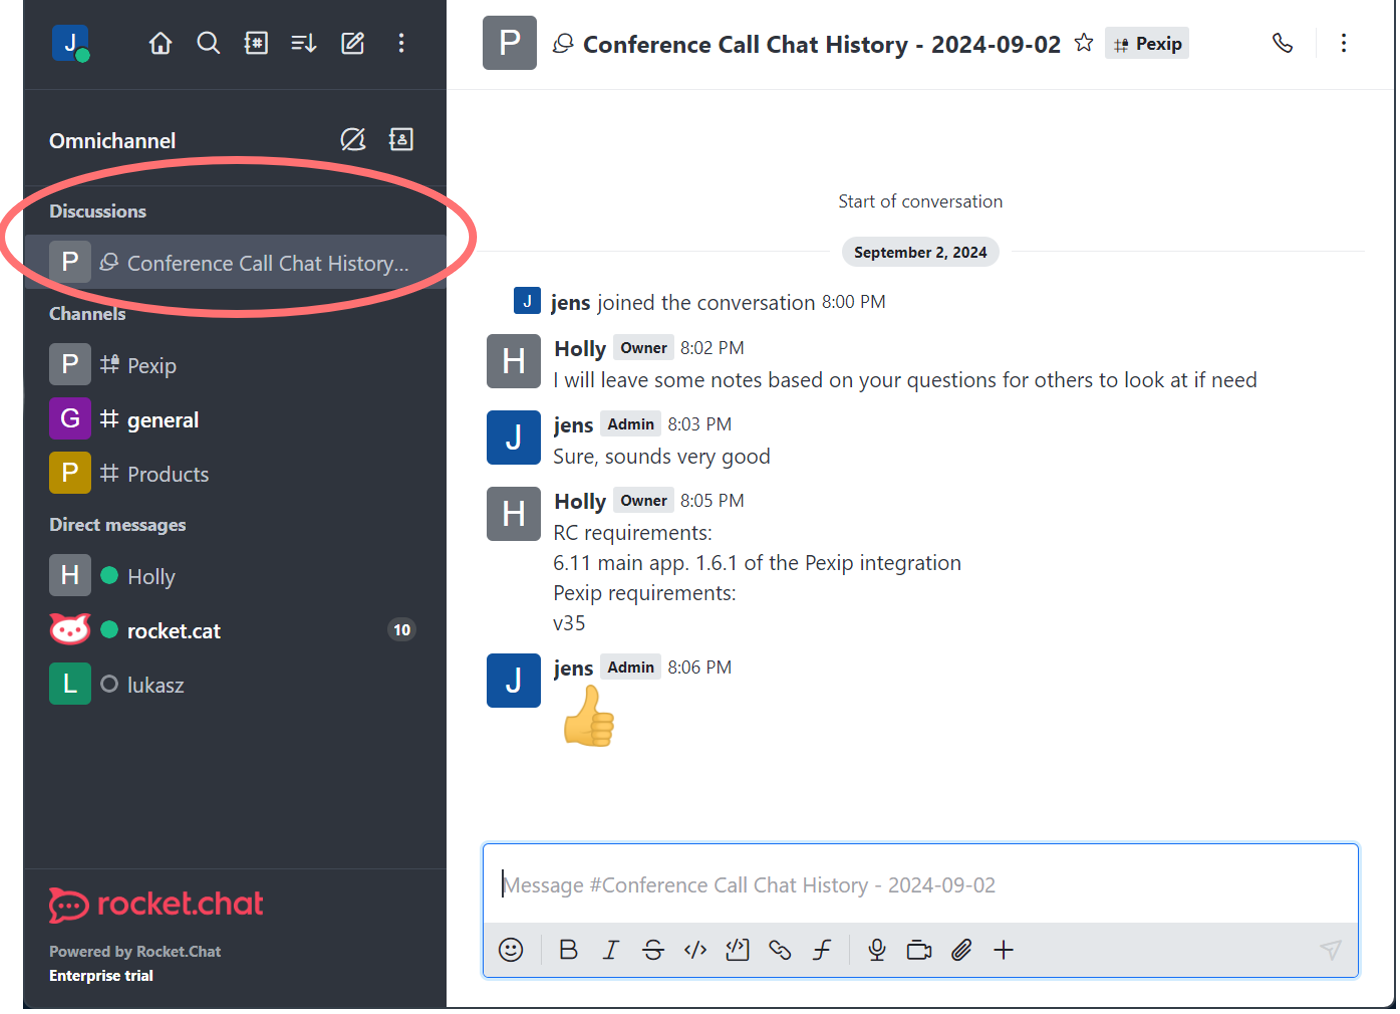
Task: Open direct message with rocket.cat
Action: (x=173, y=631)
